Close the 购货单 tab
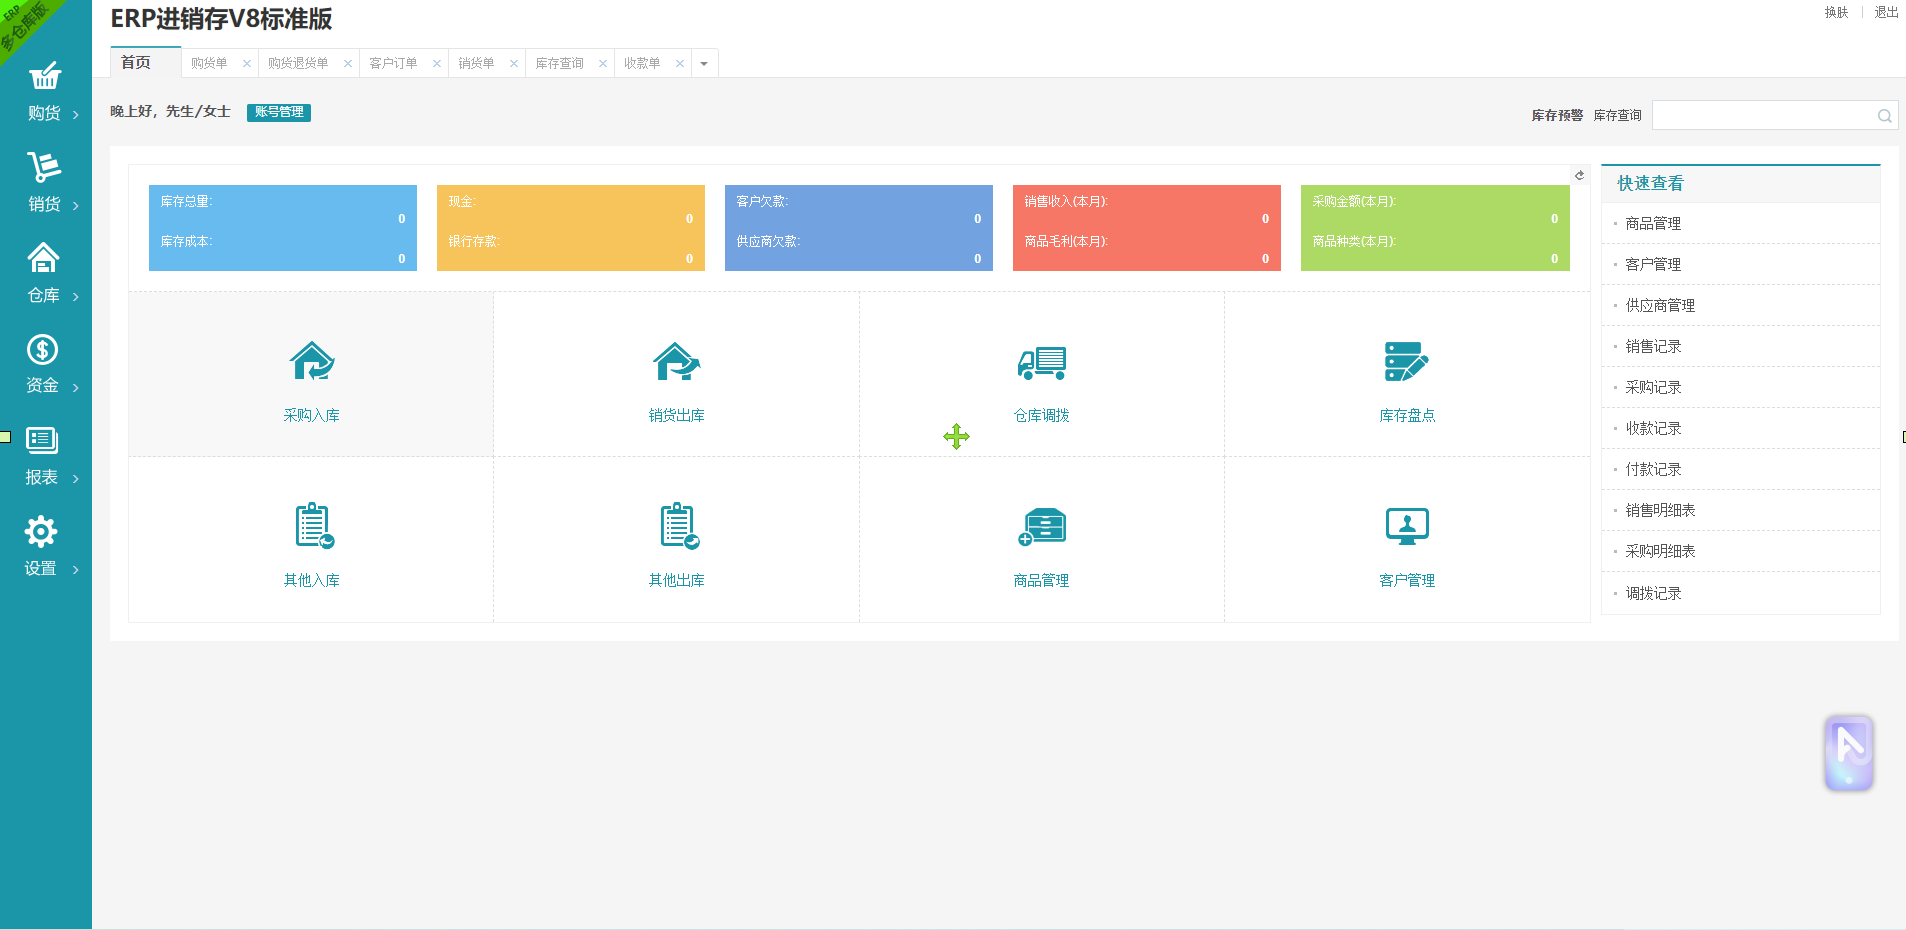The image size is (1906, 930). [x=247, y=63]
